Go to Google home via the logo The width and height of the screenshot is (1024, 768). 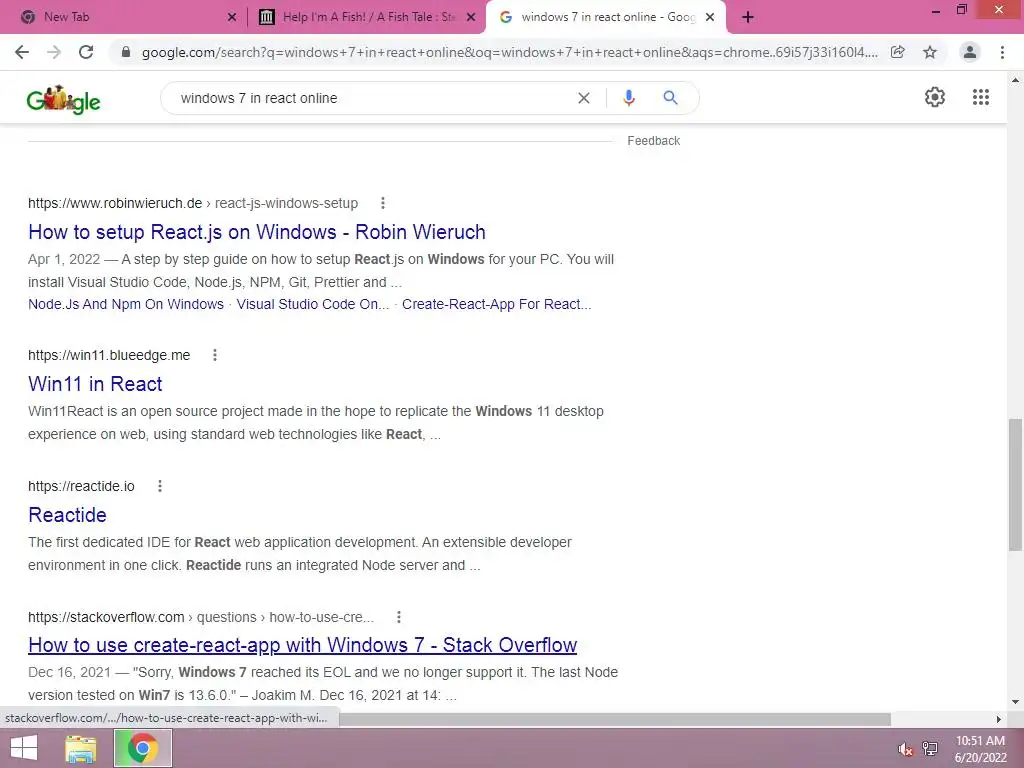click(63, 99)
